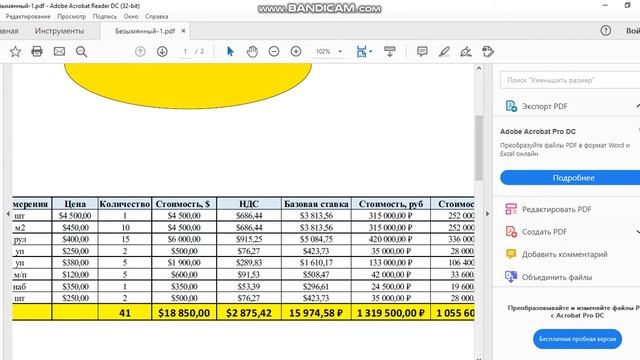Open find text magnifier in toolbar
640x360 pixels.
[81, 51]
